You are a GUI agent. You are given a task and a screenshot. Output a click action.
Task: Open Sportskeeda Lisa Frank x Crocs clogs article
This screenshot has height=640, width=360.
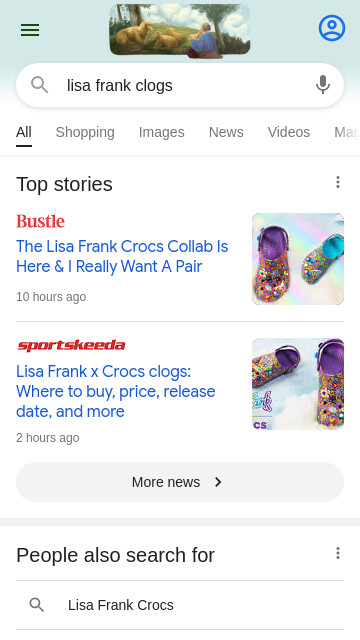(116, 391)
